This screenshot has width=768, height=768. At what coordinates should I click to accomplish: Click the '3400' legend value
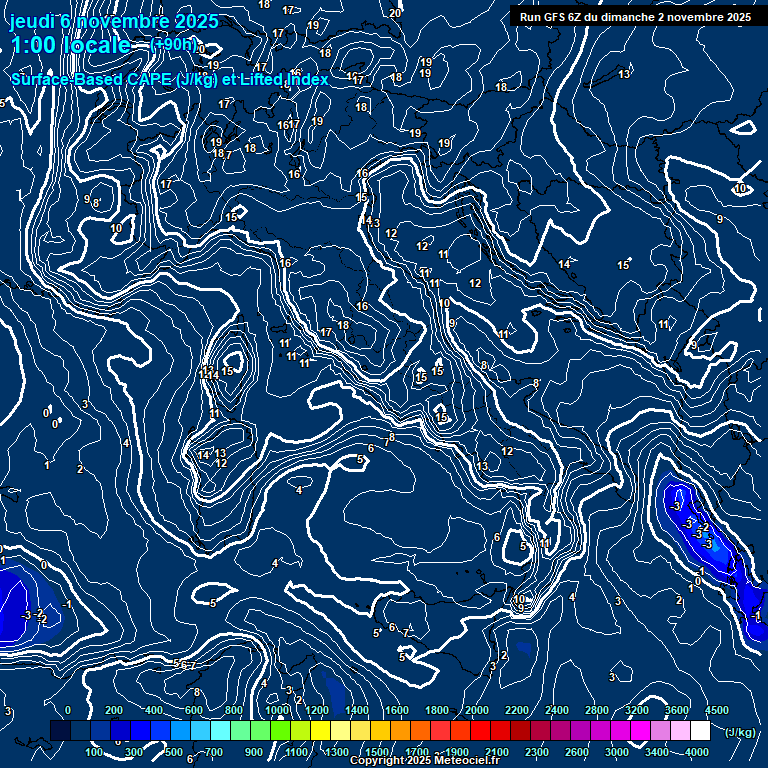[657, 752]
